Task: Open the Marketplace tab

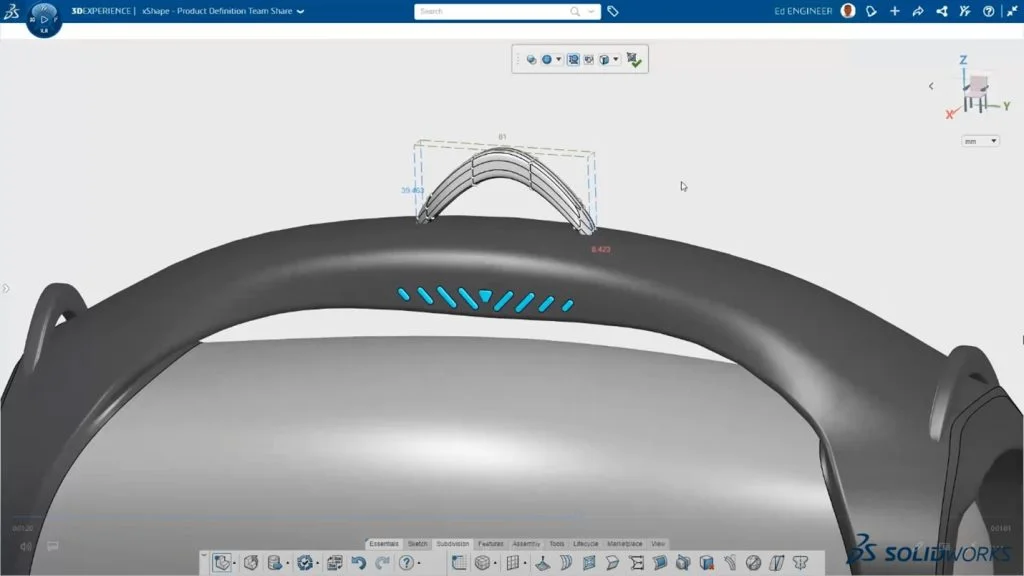Action: [x=625, y=543]
